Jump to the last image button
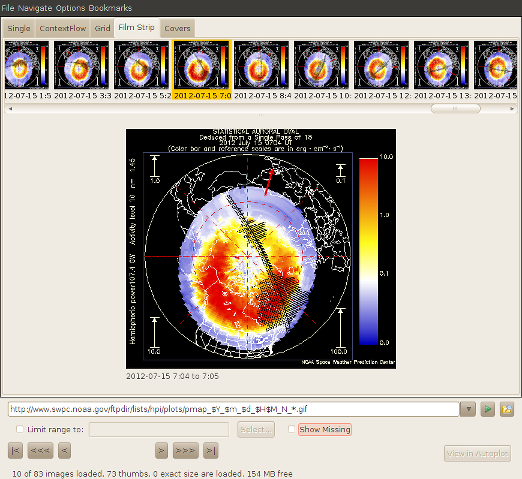522x479 pixels. 211,451
